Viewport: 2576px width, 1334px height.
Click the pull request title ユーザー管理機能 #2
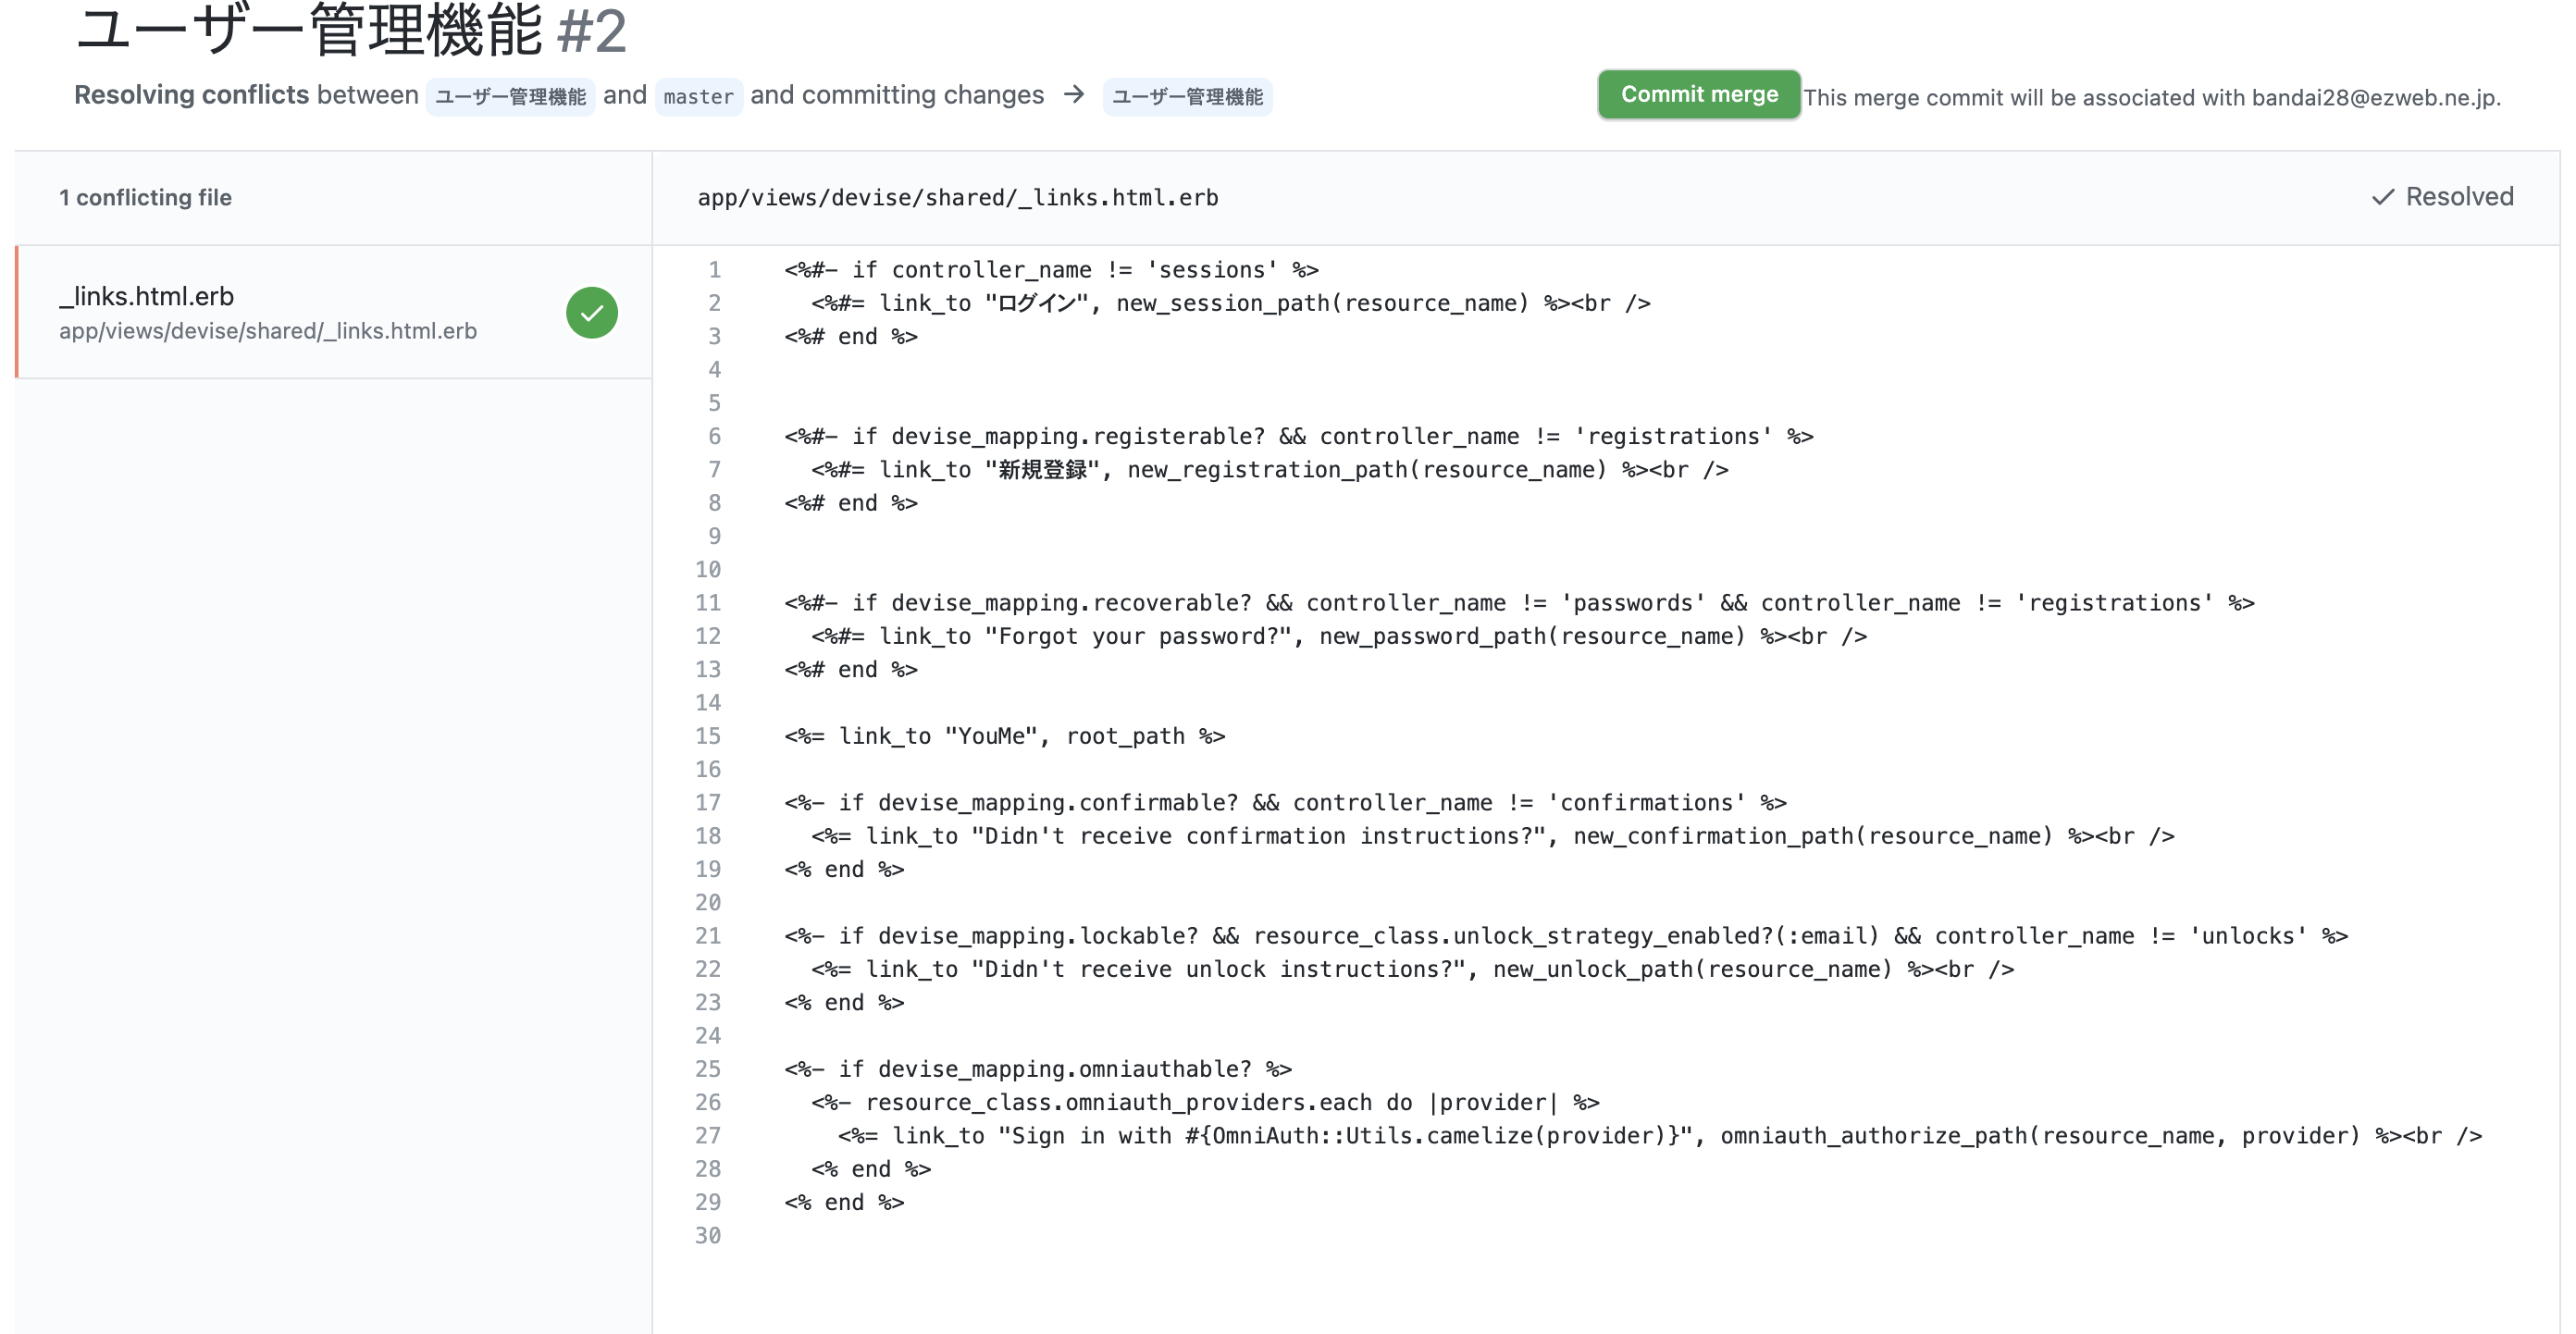click(351, 30)
